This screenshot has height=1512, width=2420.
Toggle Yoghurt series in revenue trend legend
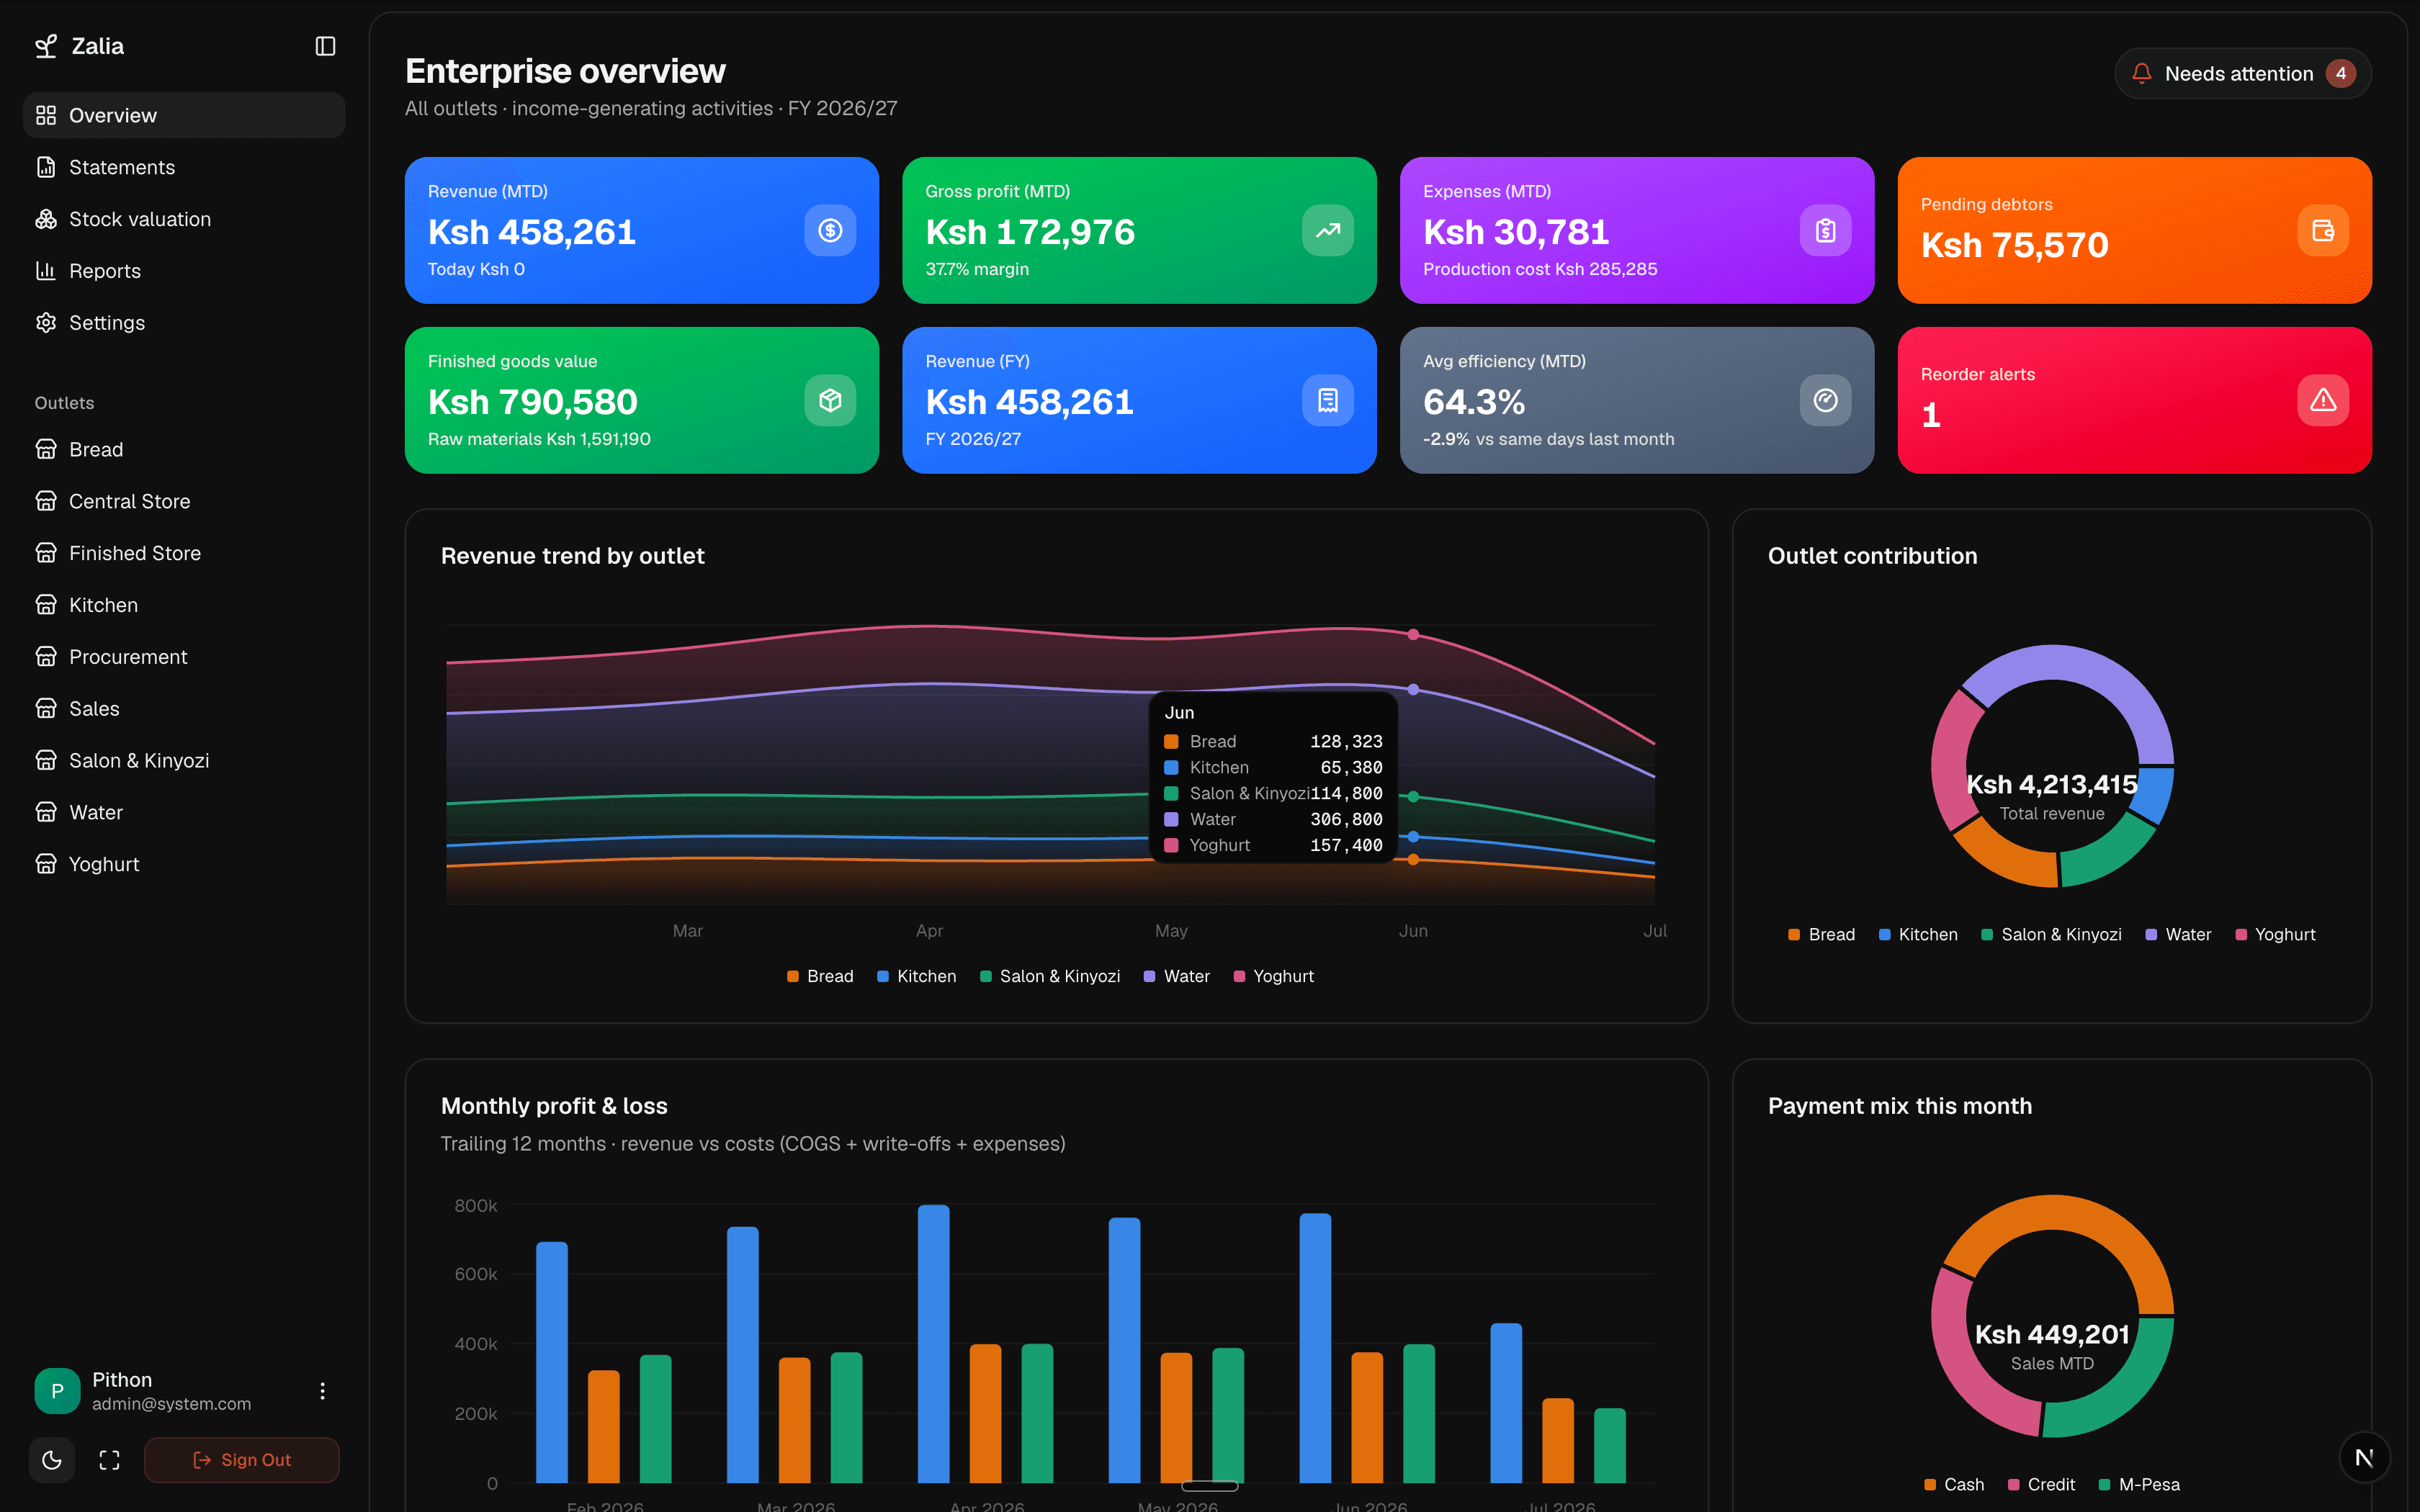click(1274, 976)
